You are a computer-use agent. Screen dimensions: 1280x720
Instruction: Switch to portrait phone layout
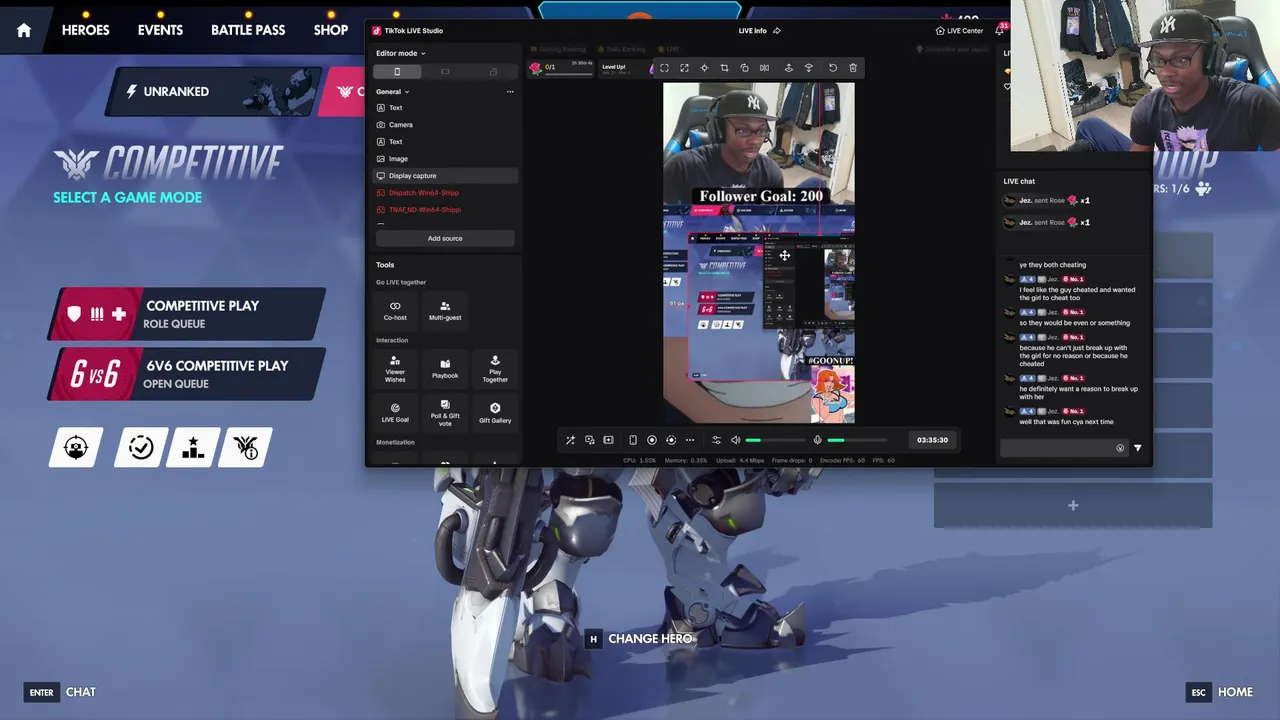pyautogui.click(x=397, y=72)
